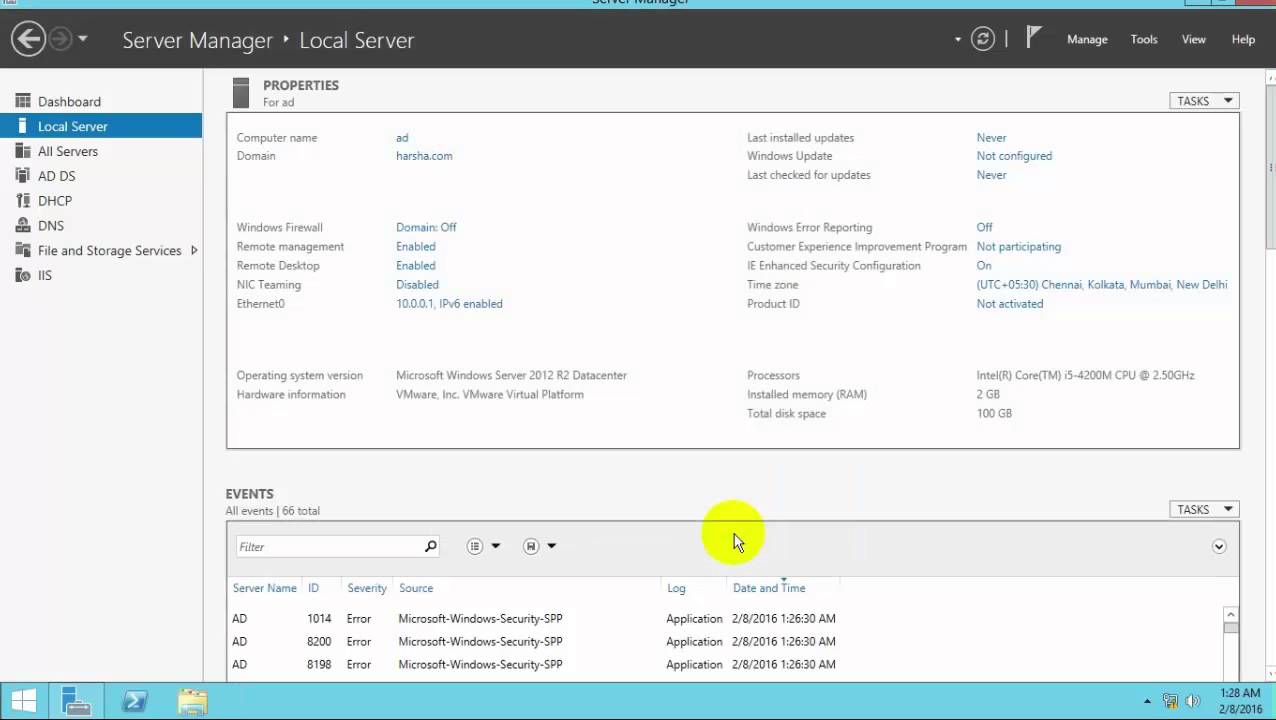This screenshot has height=720, width=1276.
Task: Click the volume speaker tray icon
Action: (1192, 701)
